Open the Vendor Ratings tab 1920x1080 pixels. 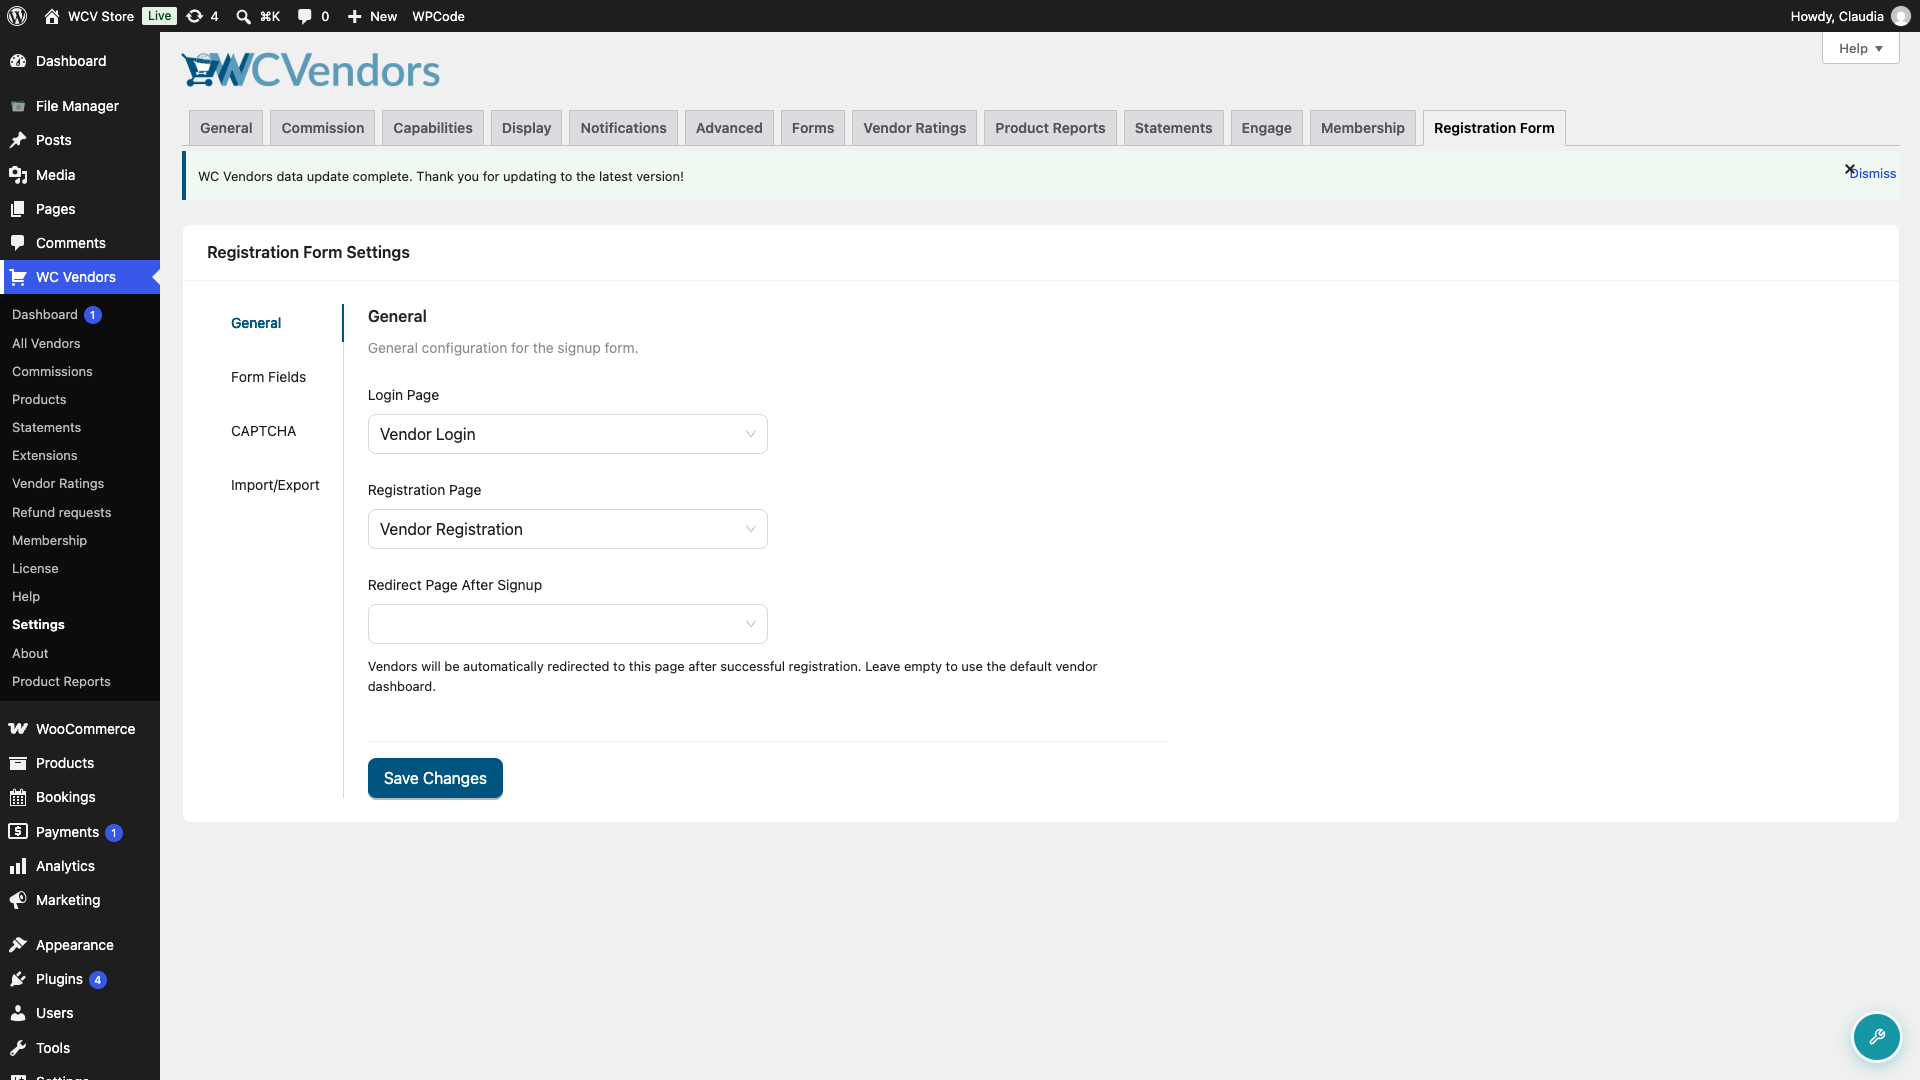click(915, 128)
